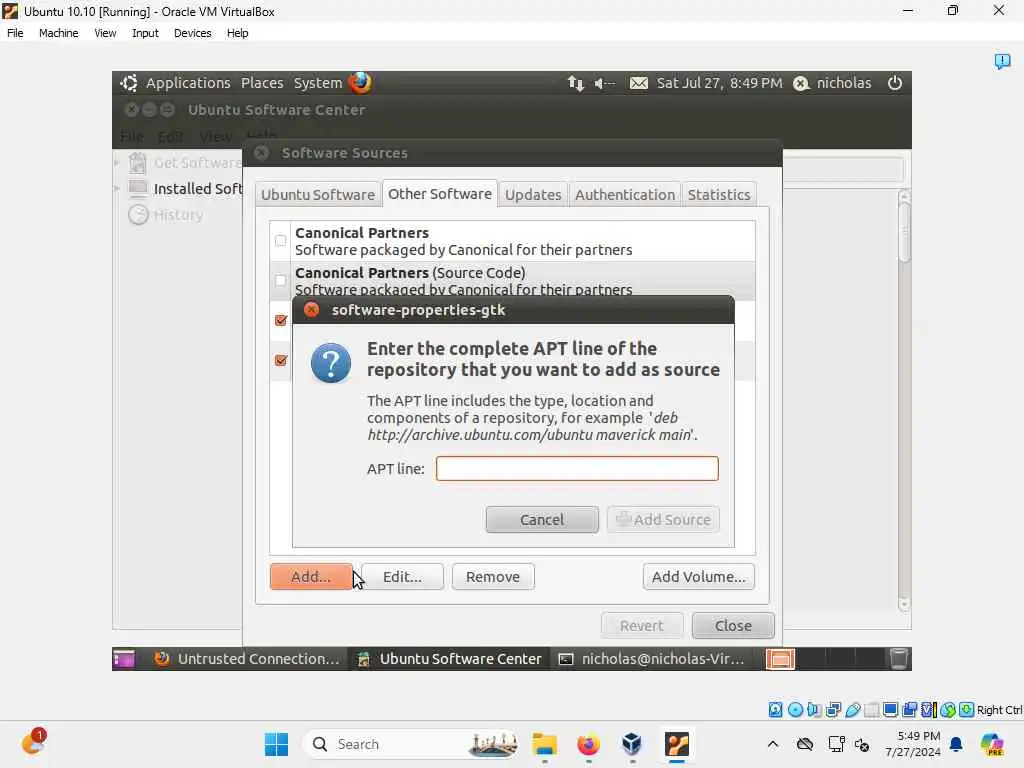The image size is (1024, 768).
Task: Click the VirtualBox optical disc status icon
Action: (x=795, y=710)
